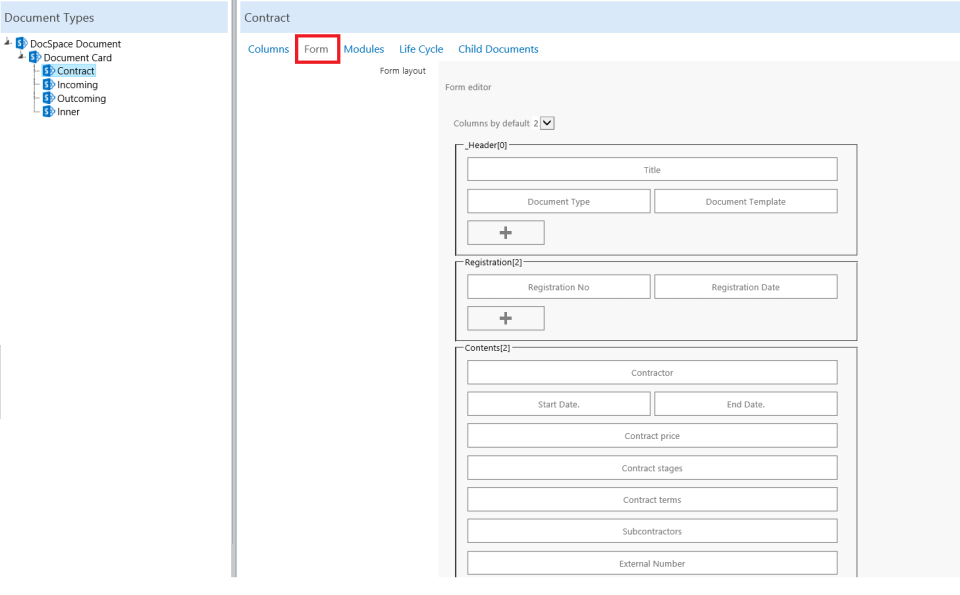Add a field with the Header plus button

505,232
